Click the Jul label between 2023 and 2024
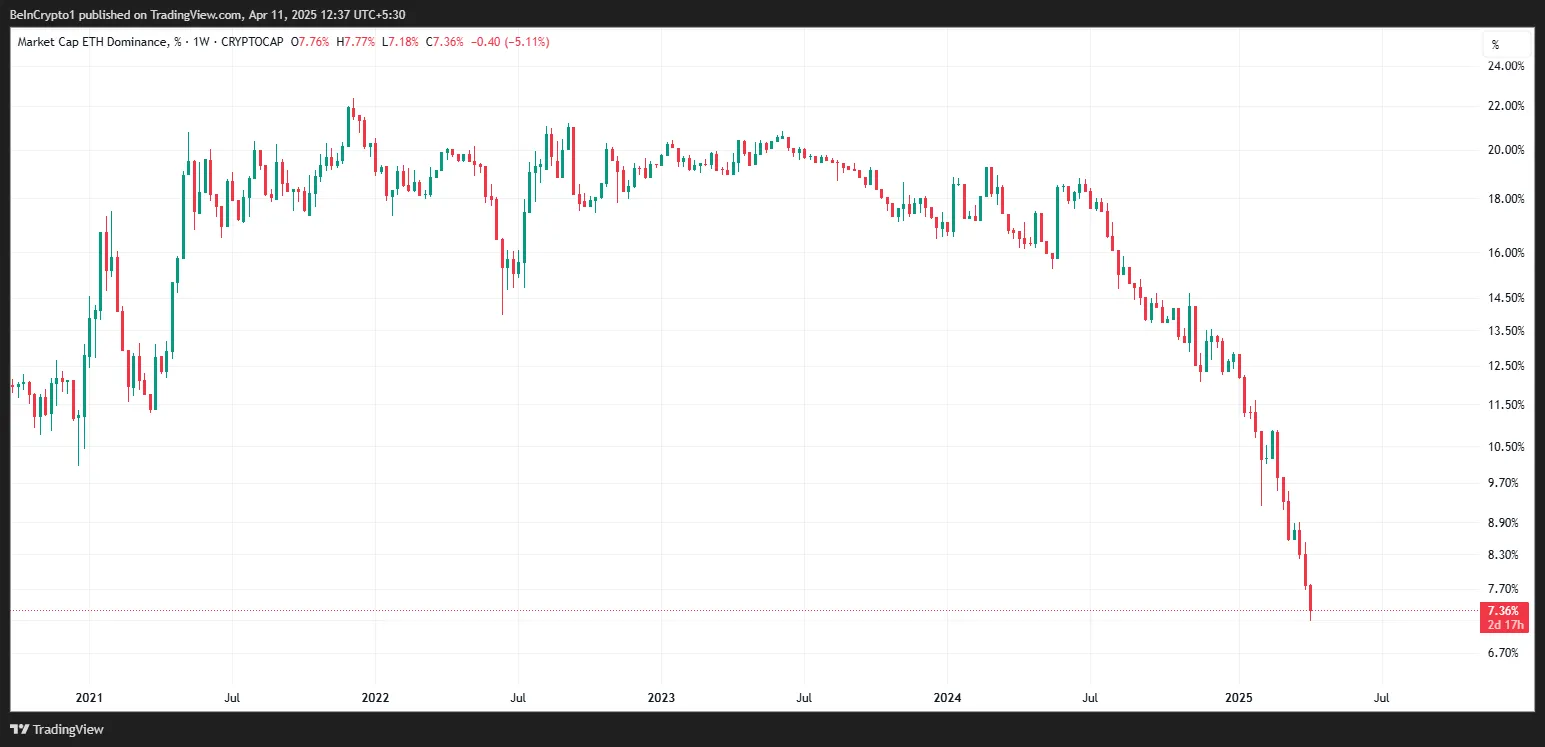Screen dimensions: 1545x747 pyautogui.click(x=803, y=696)
